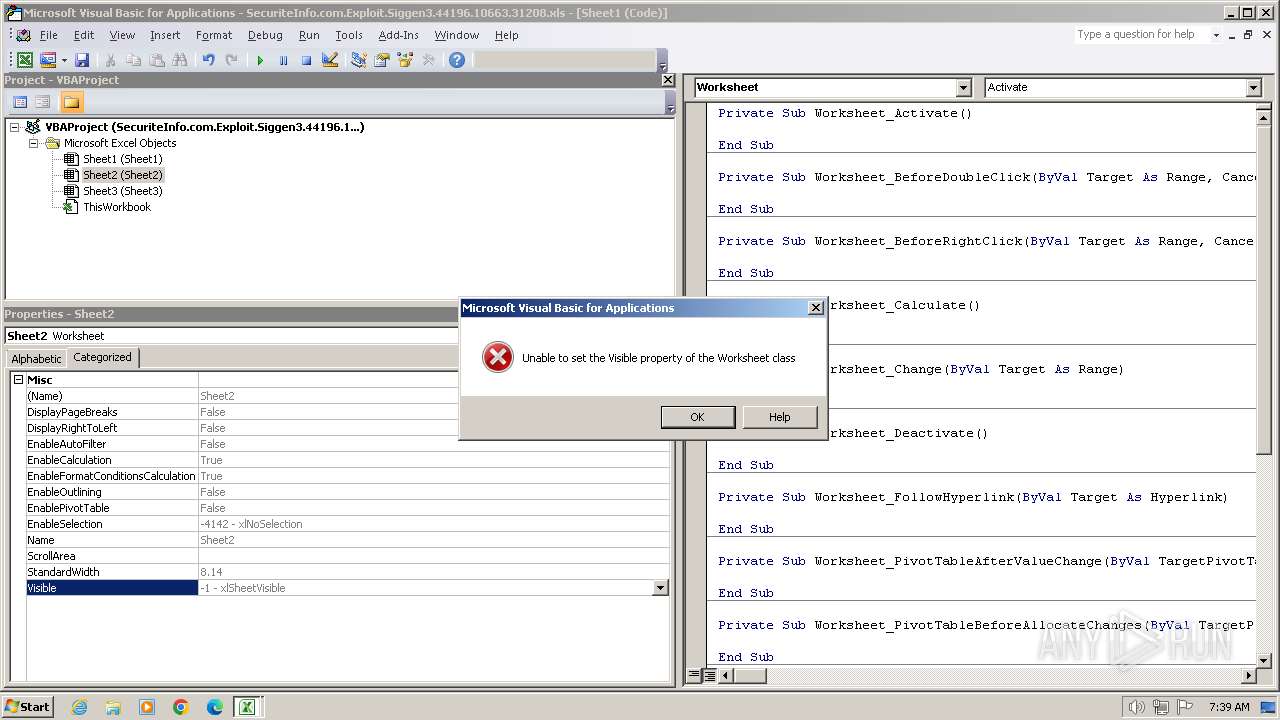Click the Paste toolbar icon
Viewport: 1280px width, 720px height.
pos(157,60)
